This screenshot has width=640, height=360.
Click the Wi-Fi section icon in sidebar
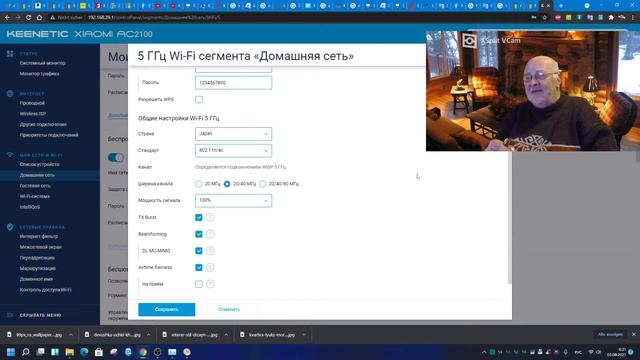[10, 155]
